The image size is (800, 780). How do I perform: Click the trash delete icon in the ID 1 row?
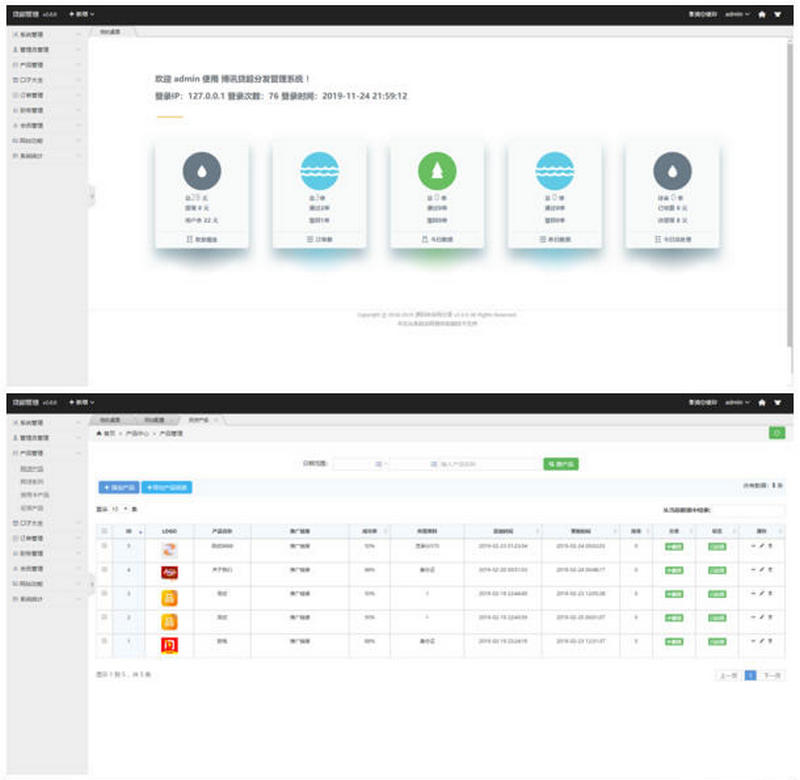coord(770,641)
